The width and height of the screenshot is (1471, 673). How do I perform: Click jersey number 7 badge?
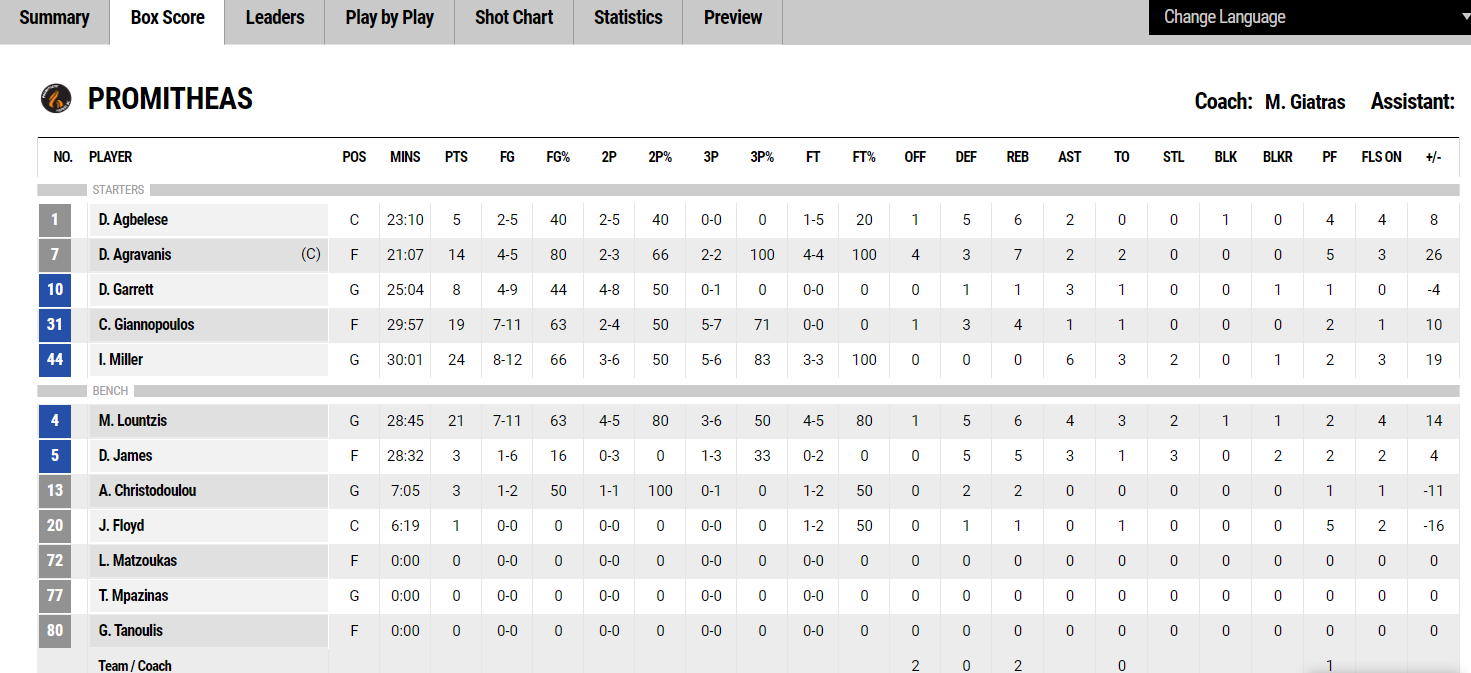pyautogui.click(x=55, y=255)
